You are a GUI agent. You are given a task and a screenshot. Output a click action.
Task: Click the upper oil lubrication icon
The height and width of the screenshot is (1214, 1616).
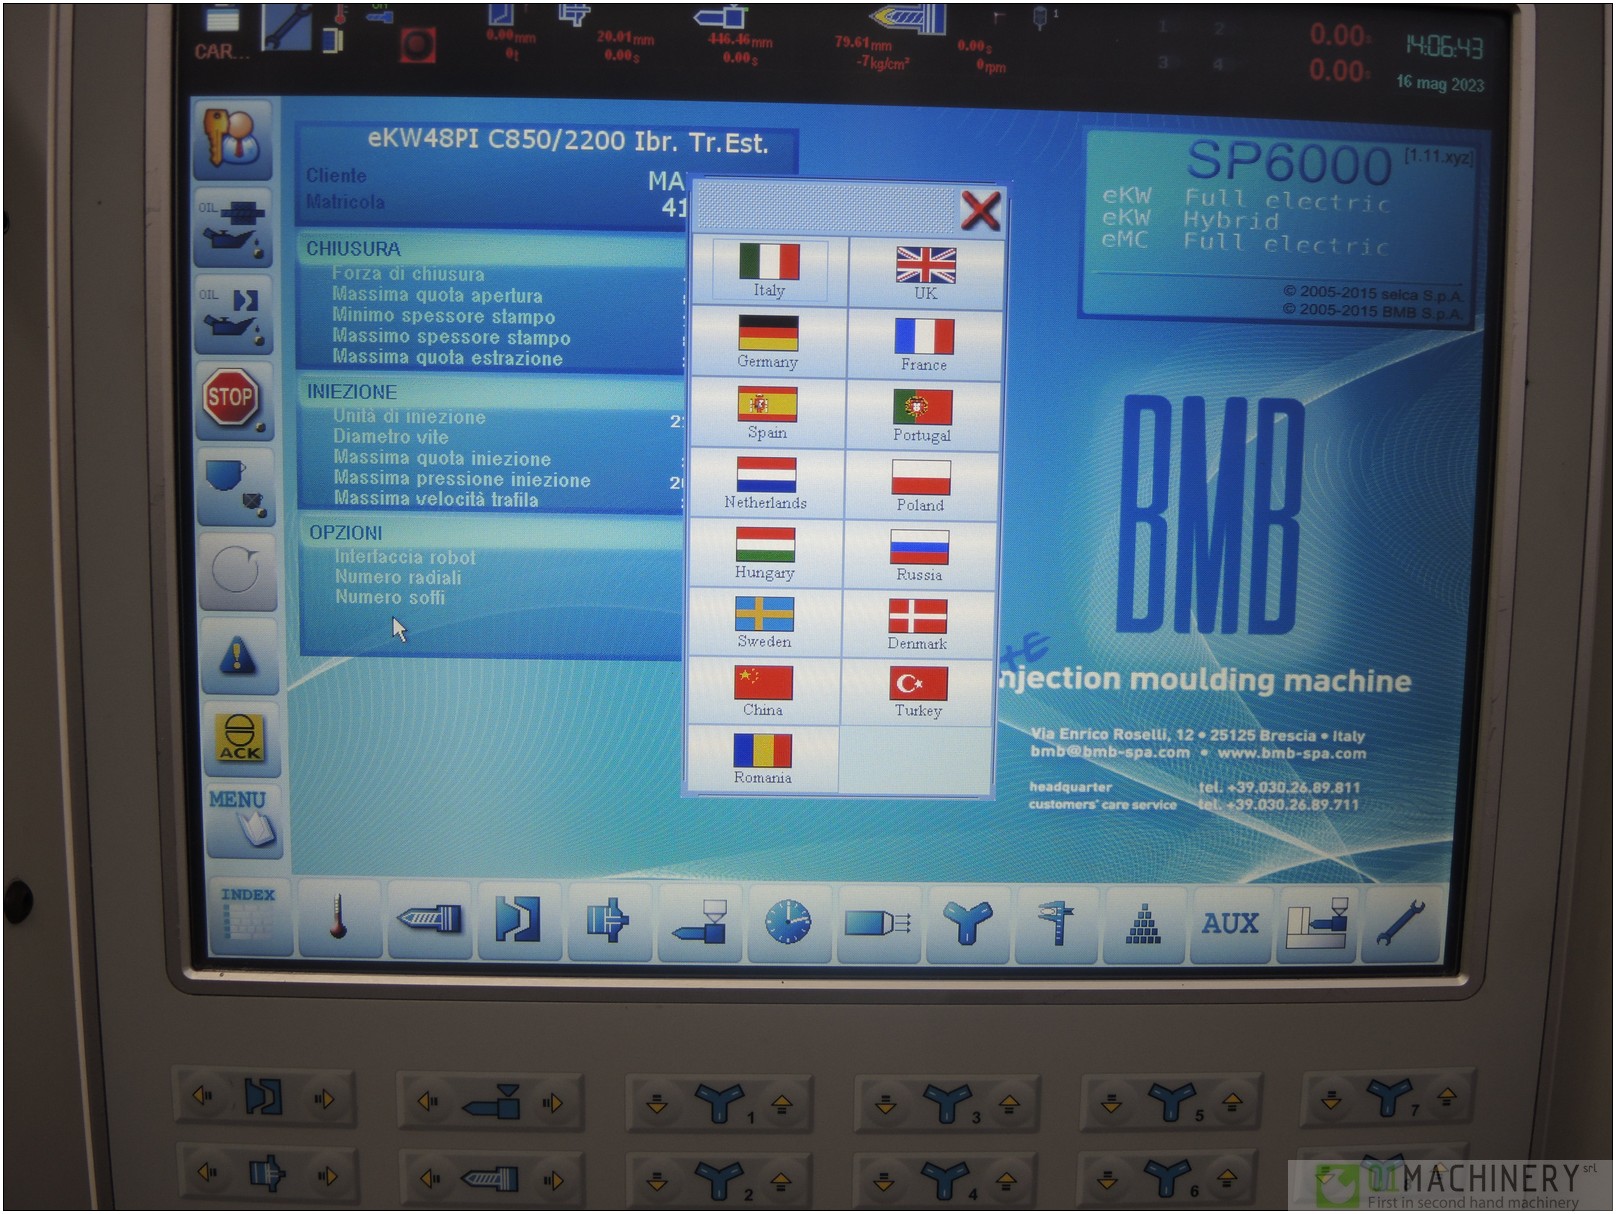232,229
